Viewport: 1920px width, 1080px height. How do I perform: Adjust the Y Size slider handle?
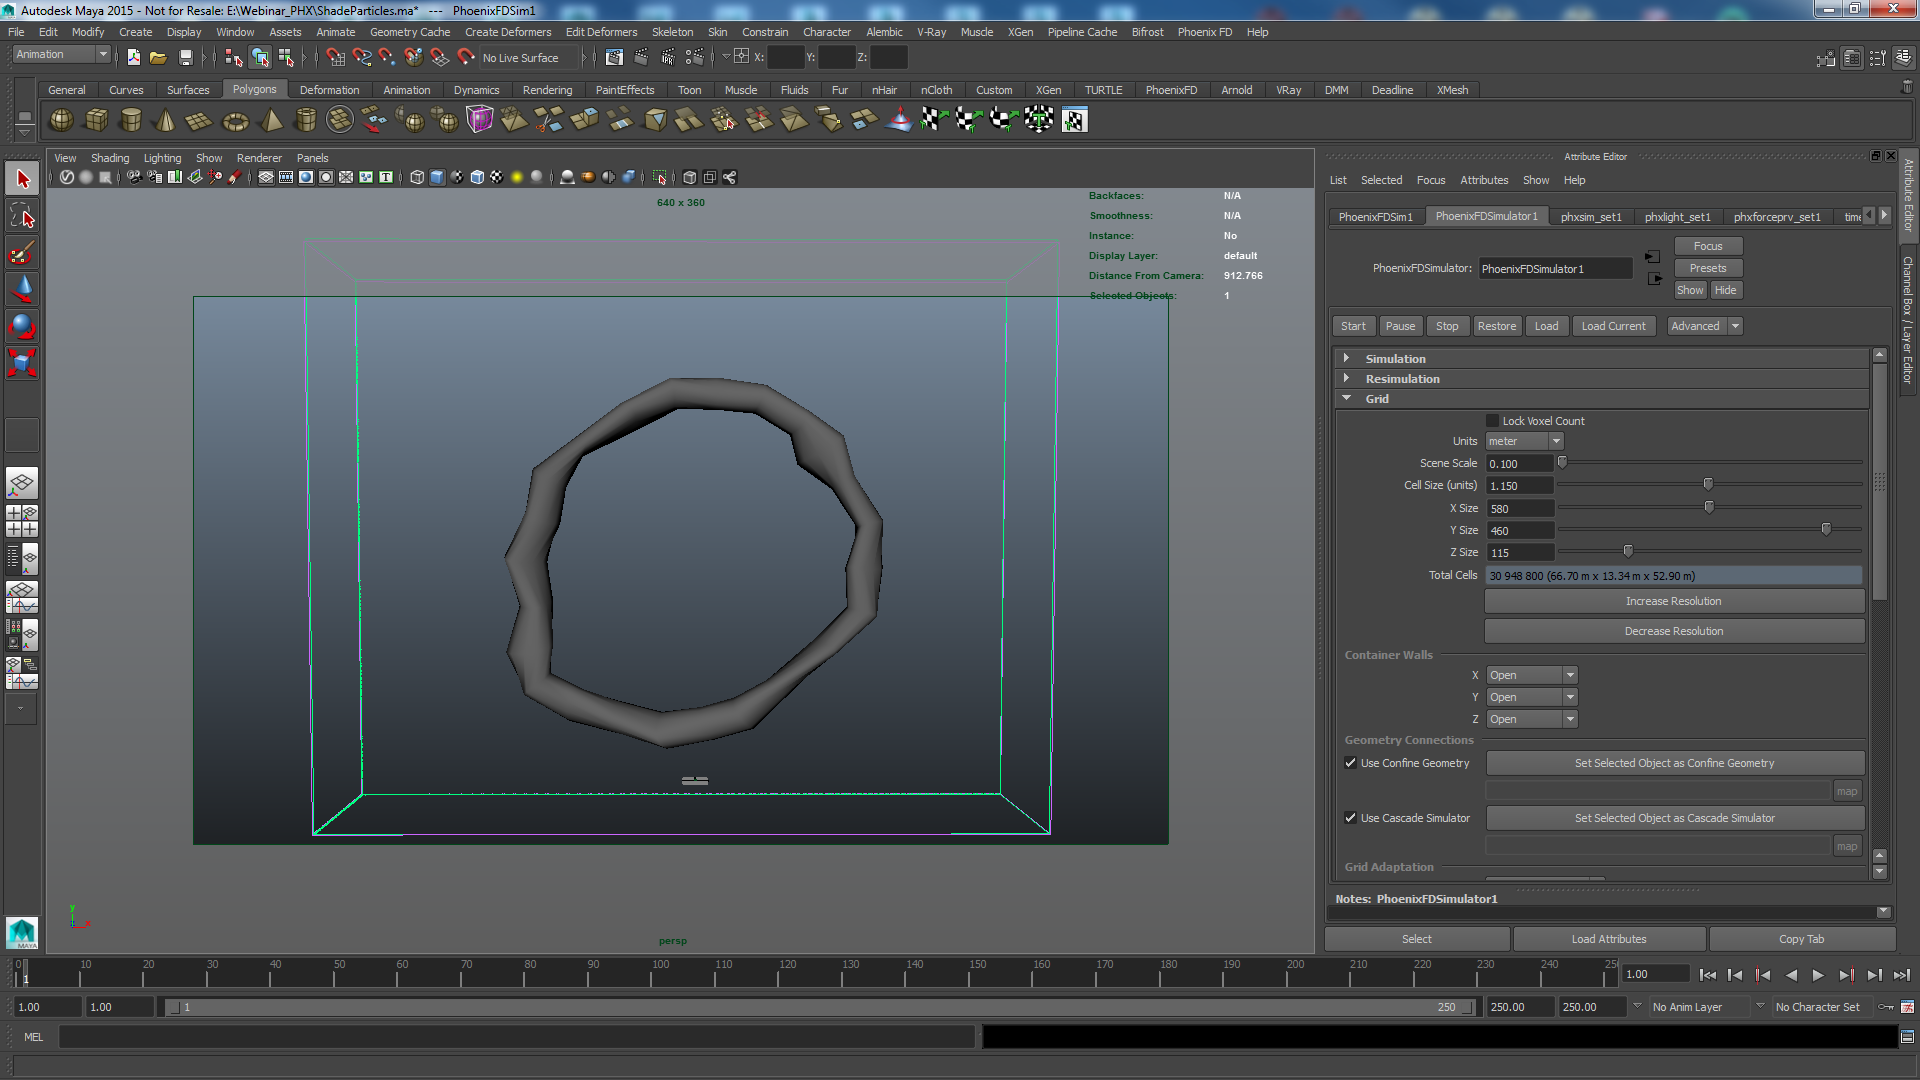[x=1826, y=528]
